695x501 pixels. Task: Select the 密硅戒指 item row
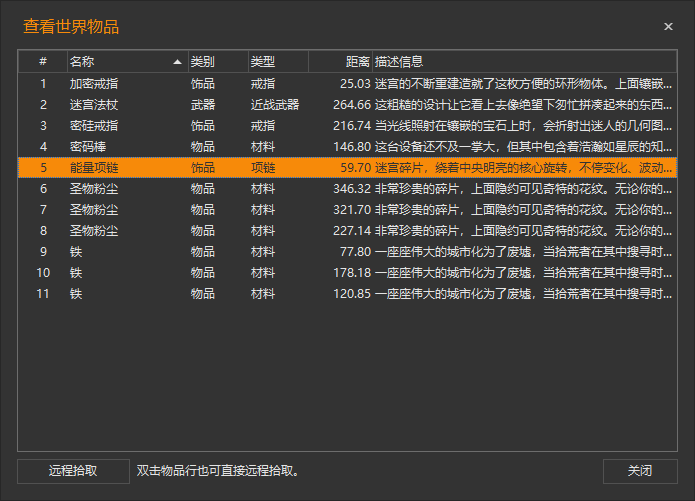coord(348,126)
